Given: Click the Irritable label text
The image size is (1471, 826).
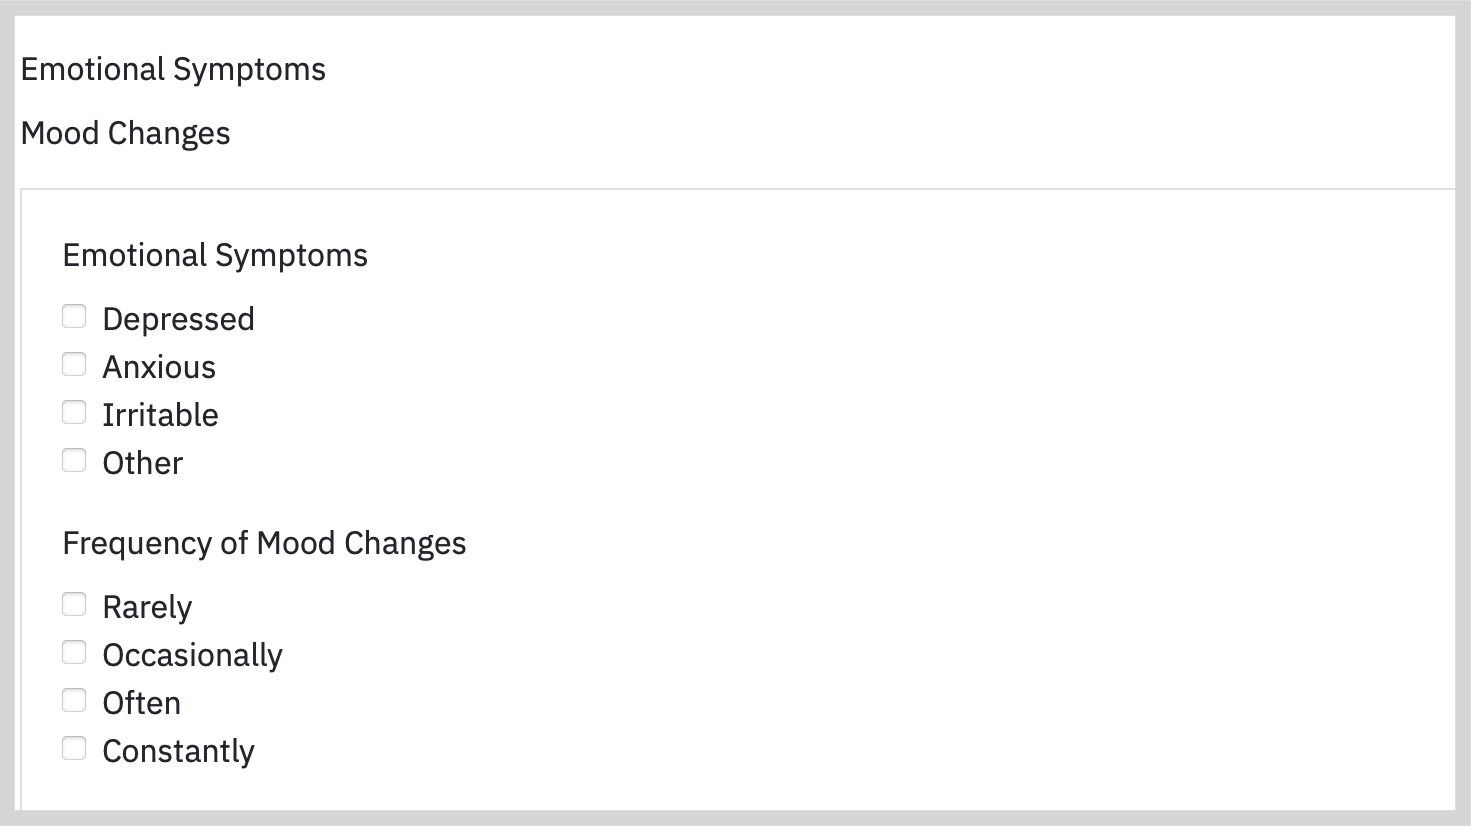Looking at the screenshot, I should (x=161, y=415).
